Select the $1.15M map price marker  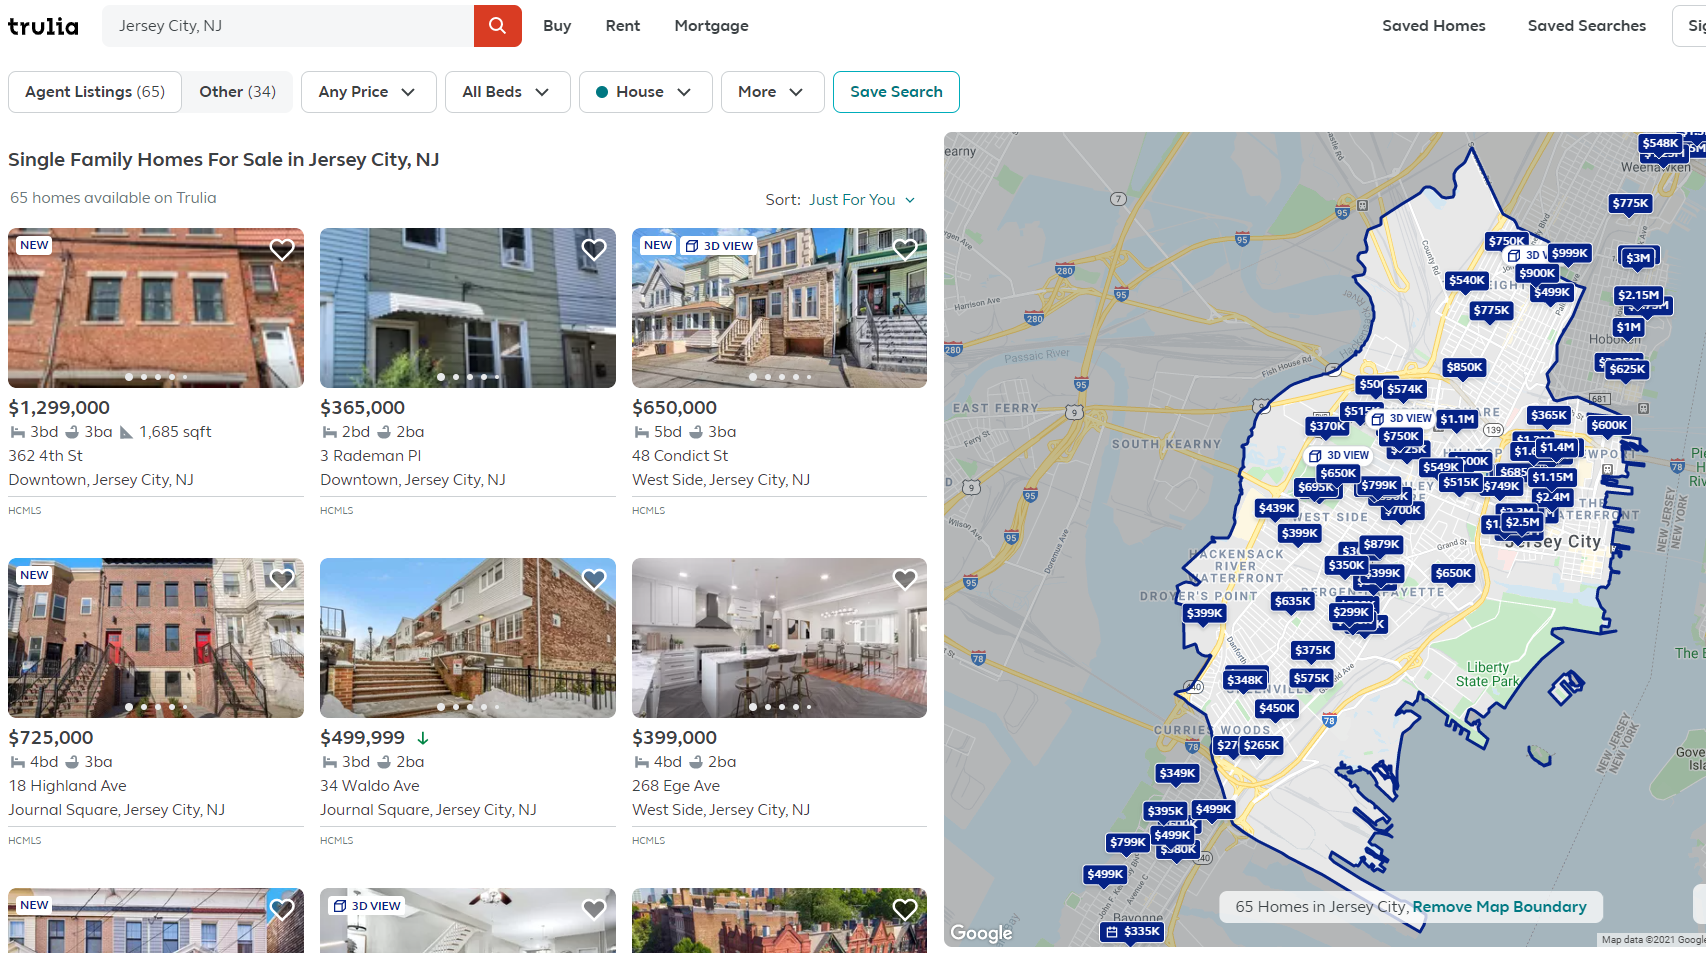(x=1553, y=477)
